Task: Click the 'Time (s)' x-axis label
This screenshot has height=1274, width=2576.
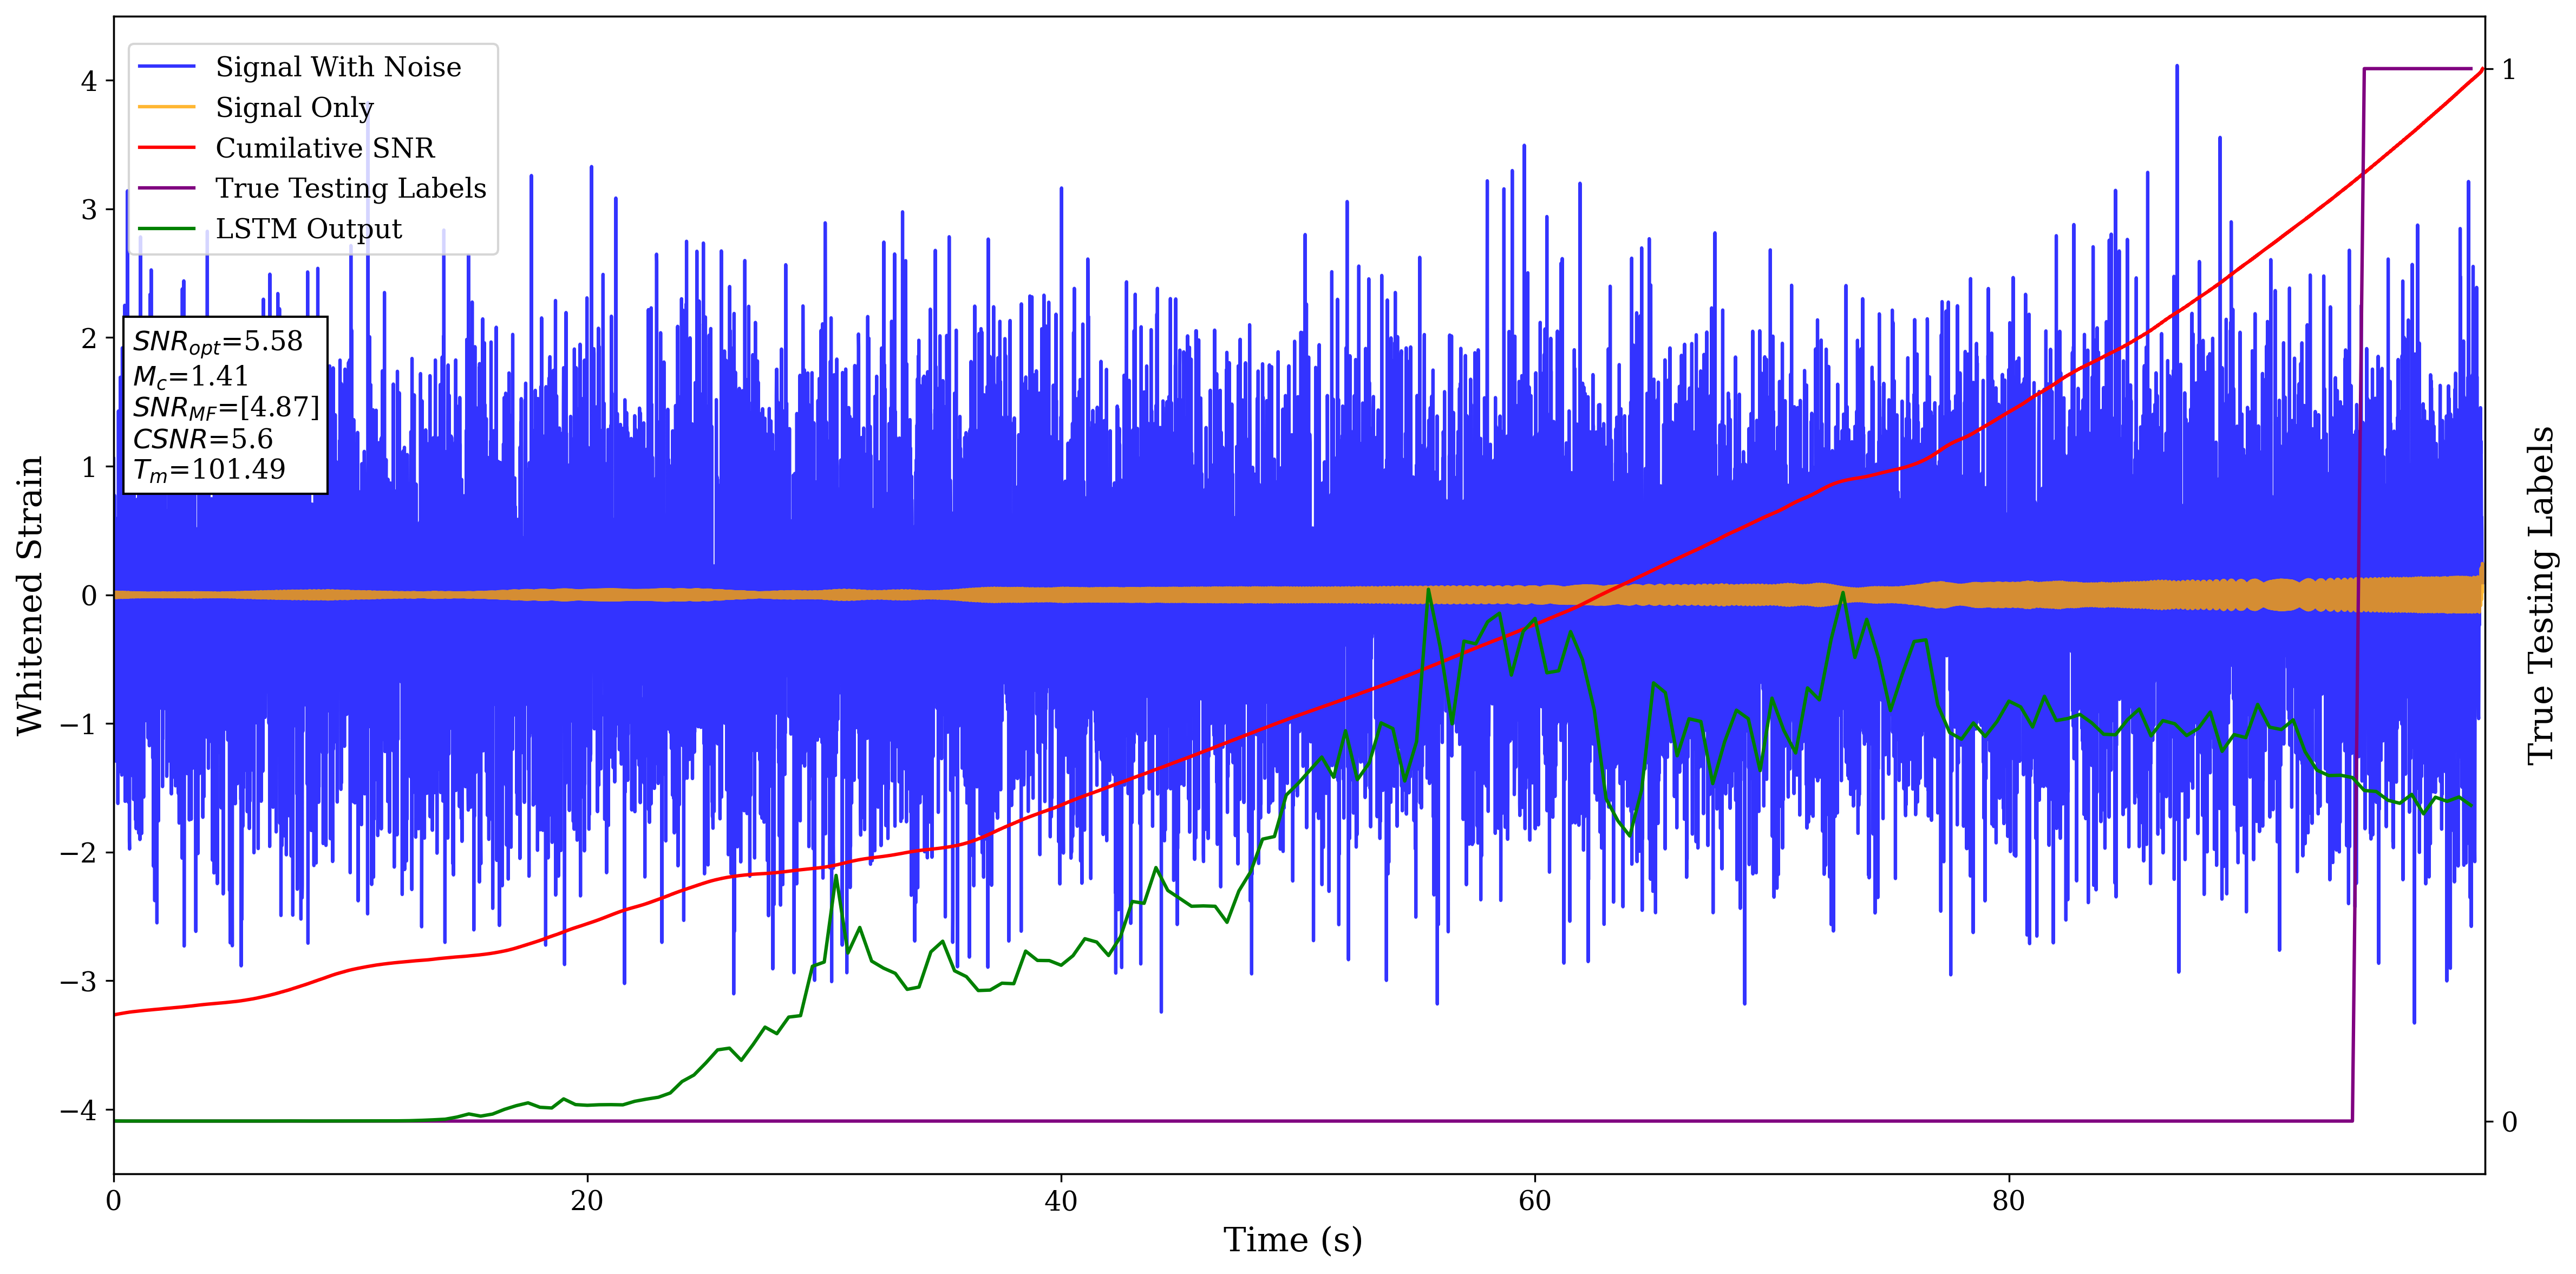Action: 1292,1240
